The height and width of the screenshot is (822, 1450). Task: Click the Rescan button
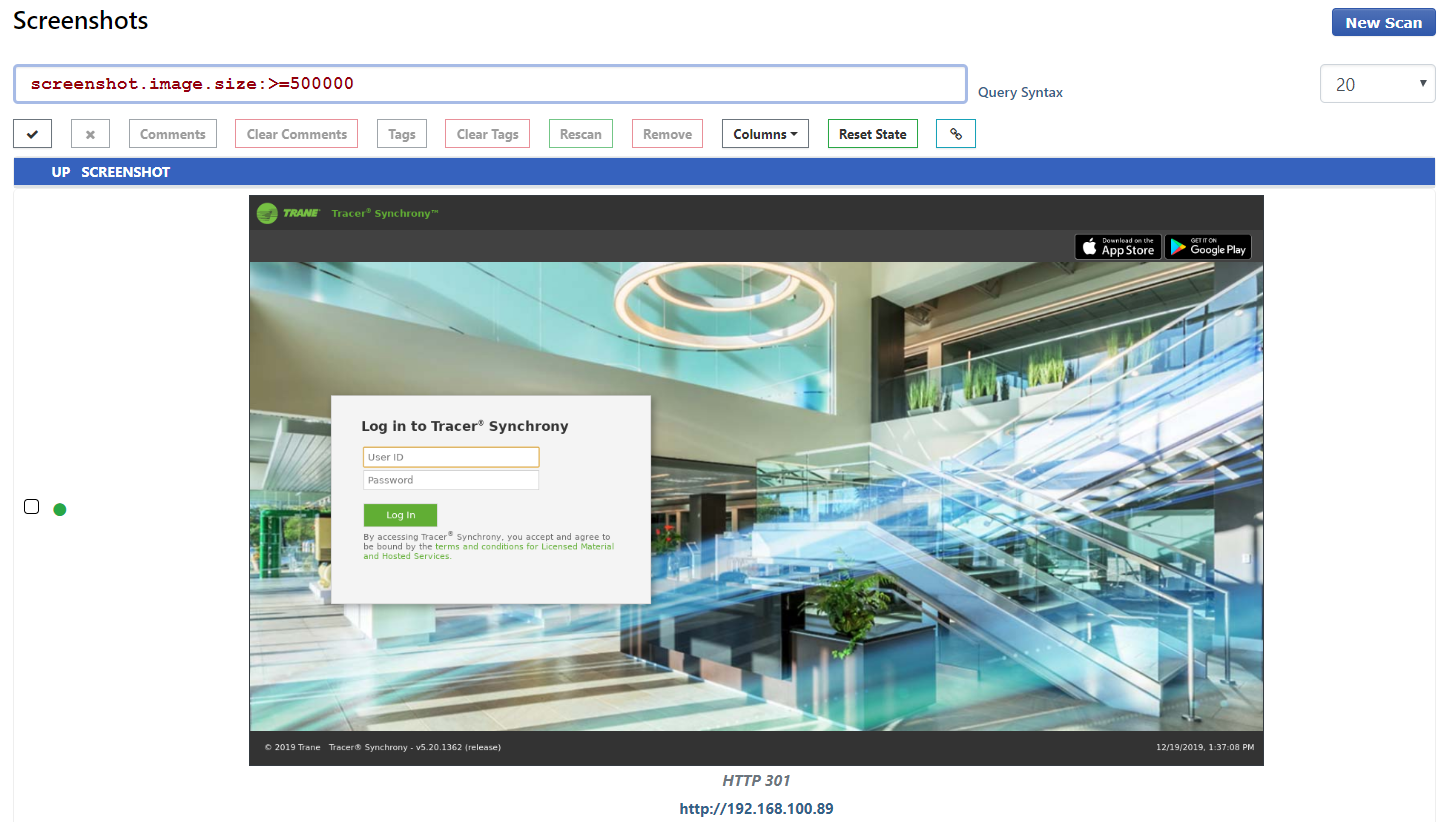click(x=581, y=134)
